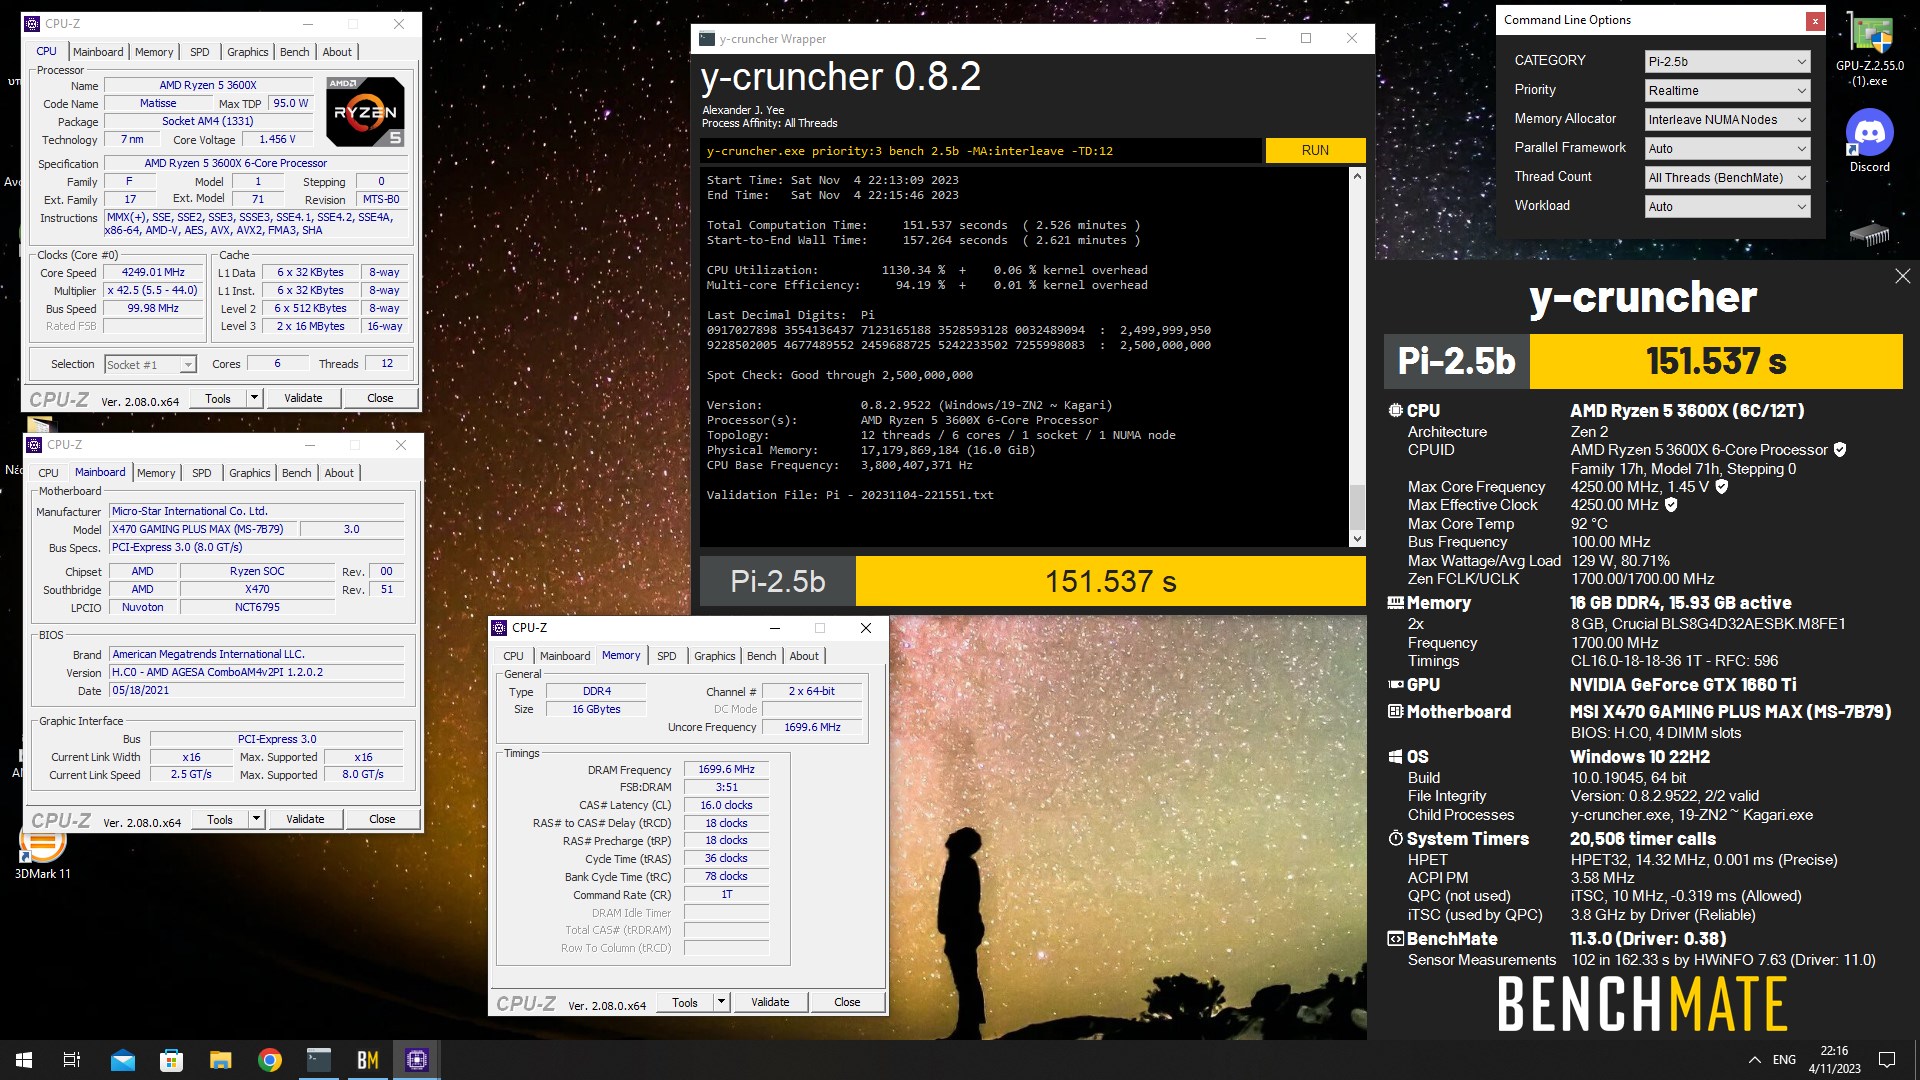Close the BenchMate result panel with X

tap(1902, 276)
